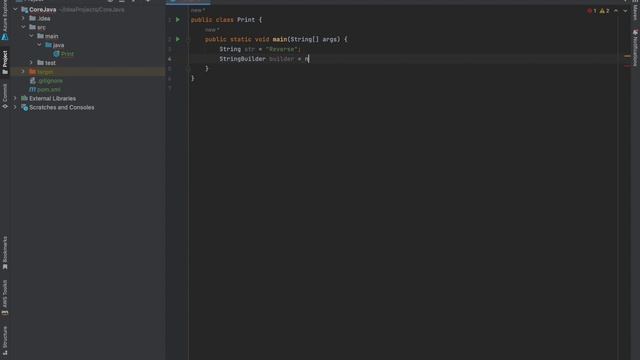Screen dimensions: 640x360
Task: Go to next highlighted error arrow
Action: 625,11
